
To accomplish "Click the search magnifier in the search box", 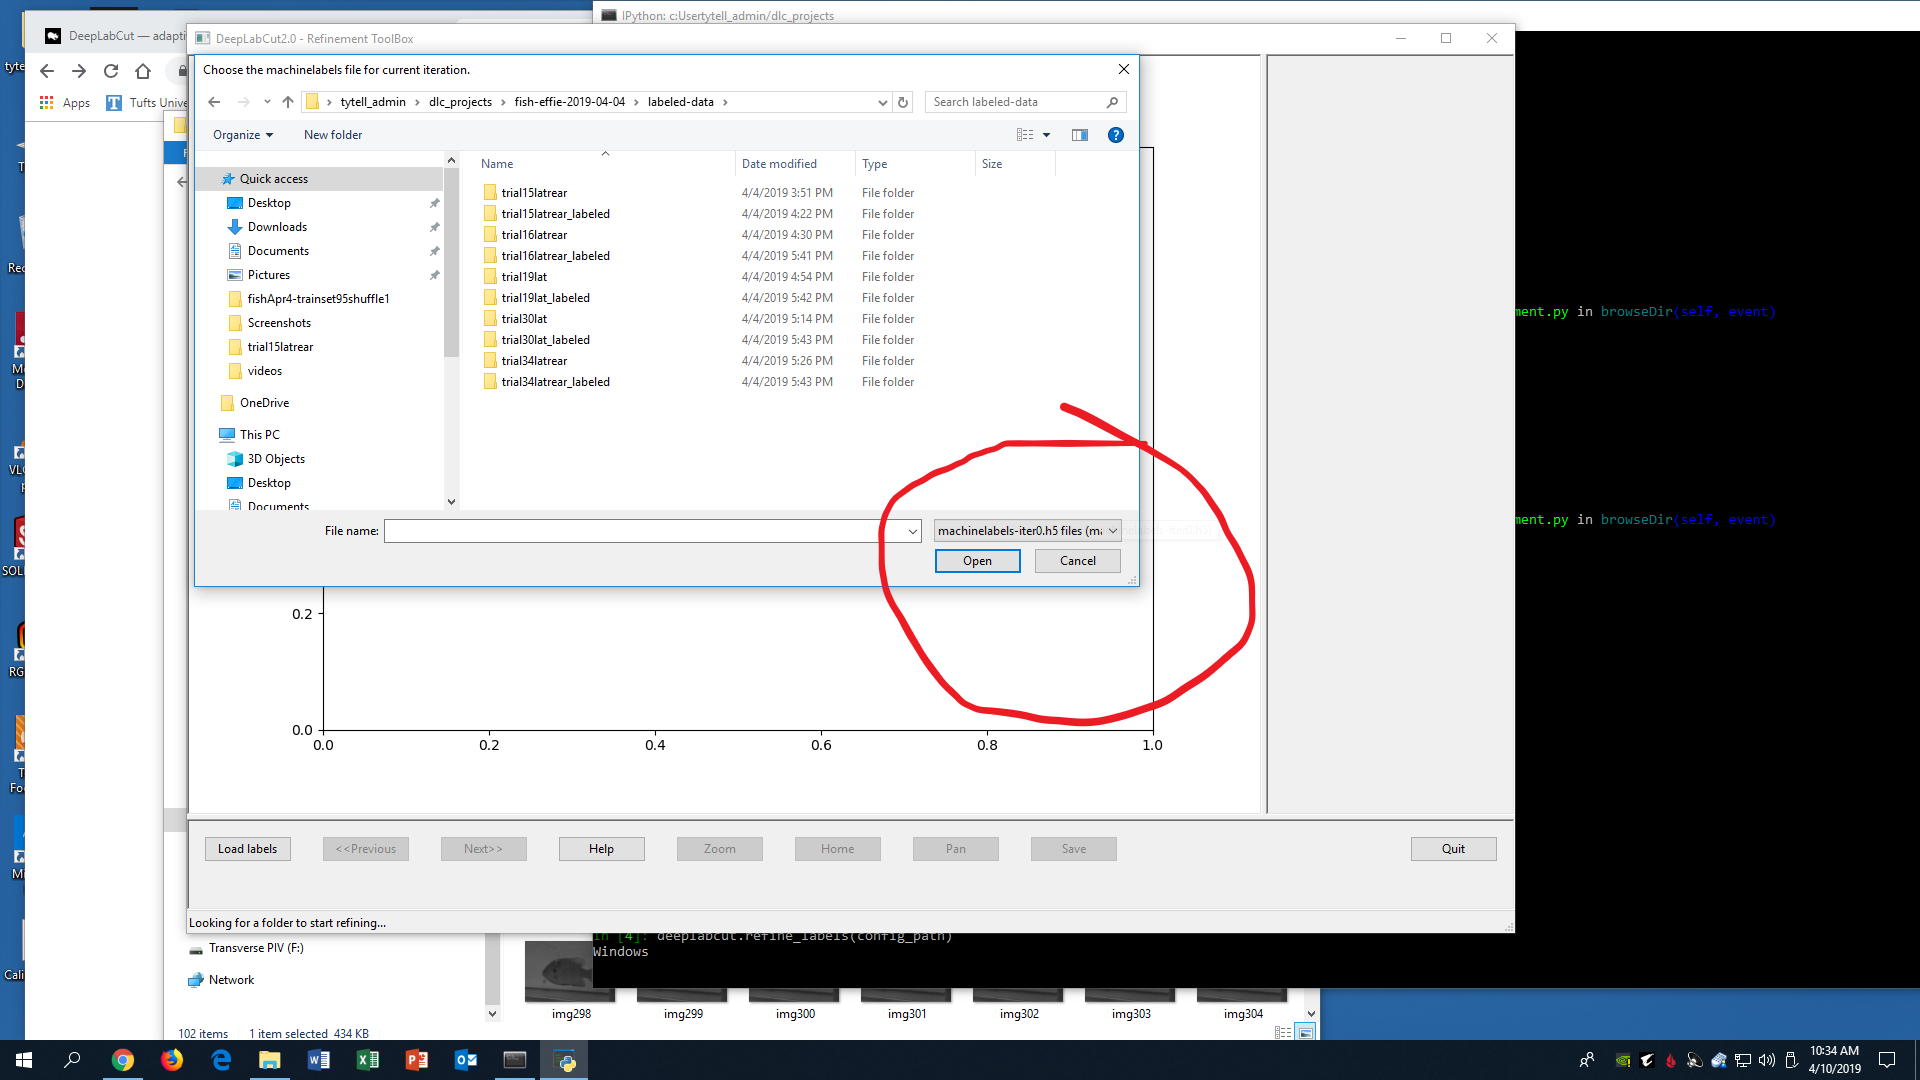I will [1112, 101].
